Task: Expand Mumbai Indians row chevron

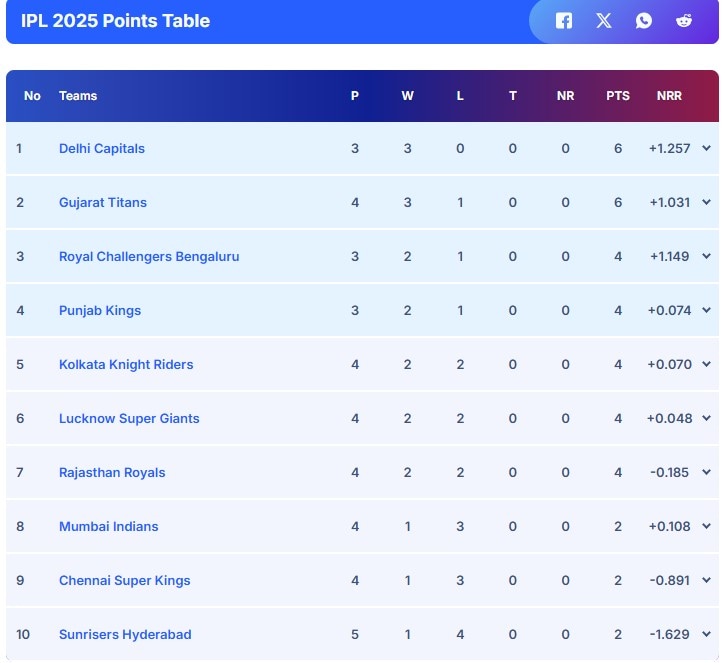Action: point(706,527)
